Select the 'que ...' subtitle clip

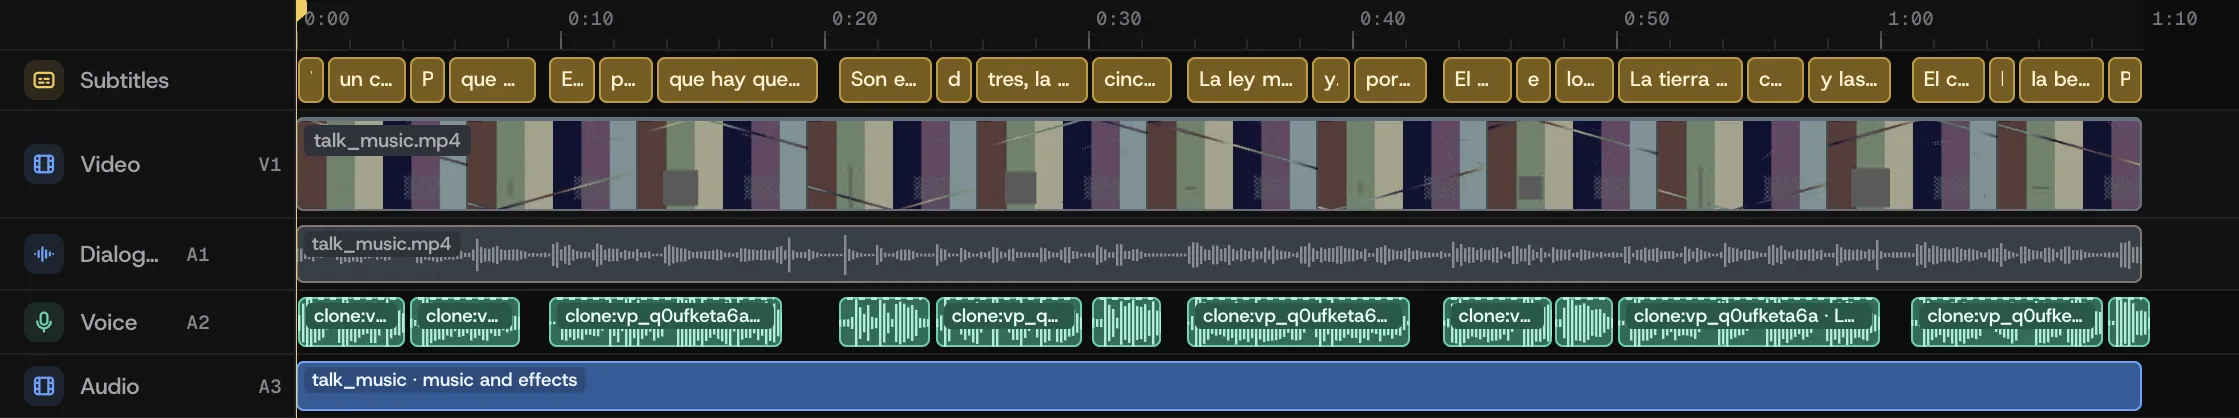(492, 80)
